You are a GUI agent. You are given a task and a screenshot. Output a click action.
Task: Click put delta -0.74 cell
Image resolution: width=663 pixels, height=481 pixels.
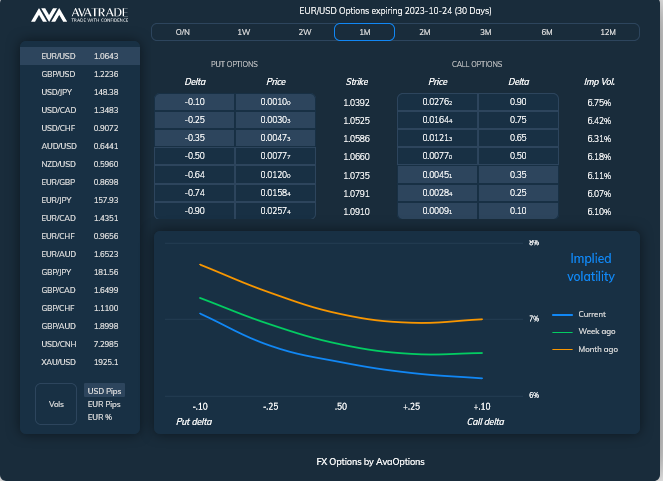click(x=195, y=193)
